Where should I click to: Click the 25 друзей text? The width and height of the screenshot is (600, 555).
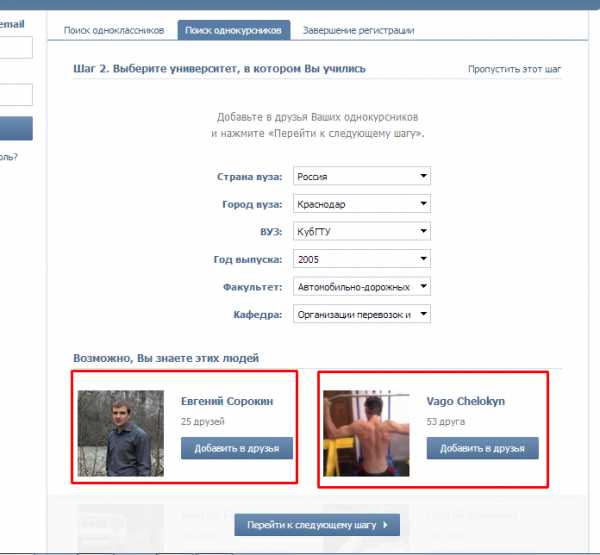tap(202, 421)
